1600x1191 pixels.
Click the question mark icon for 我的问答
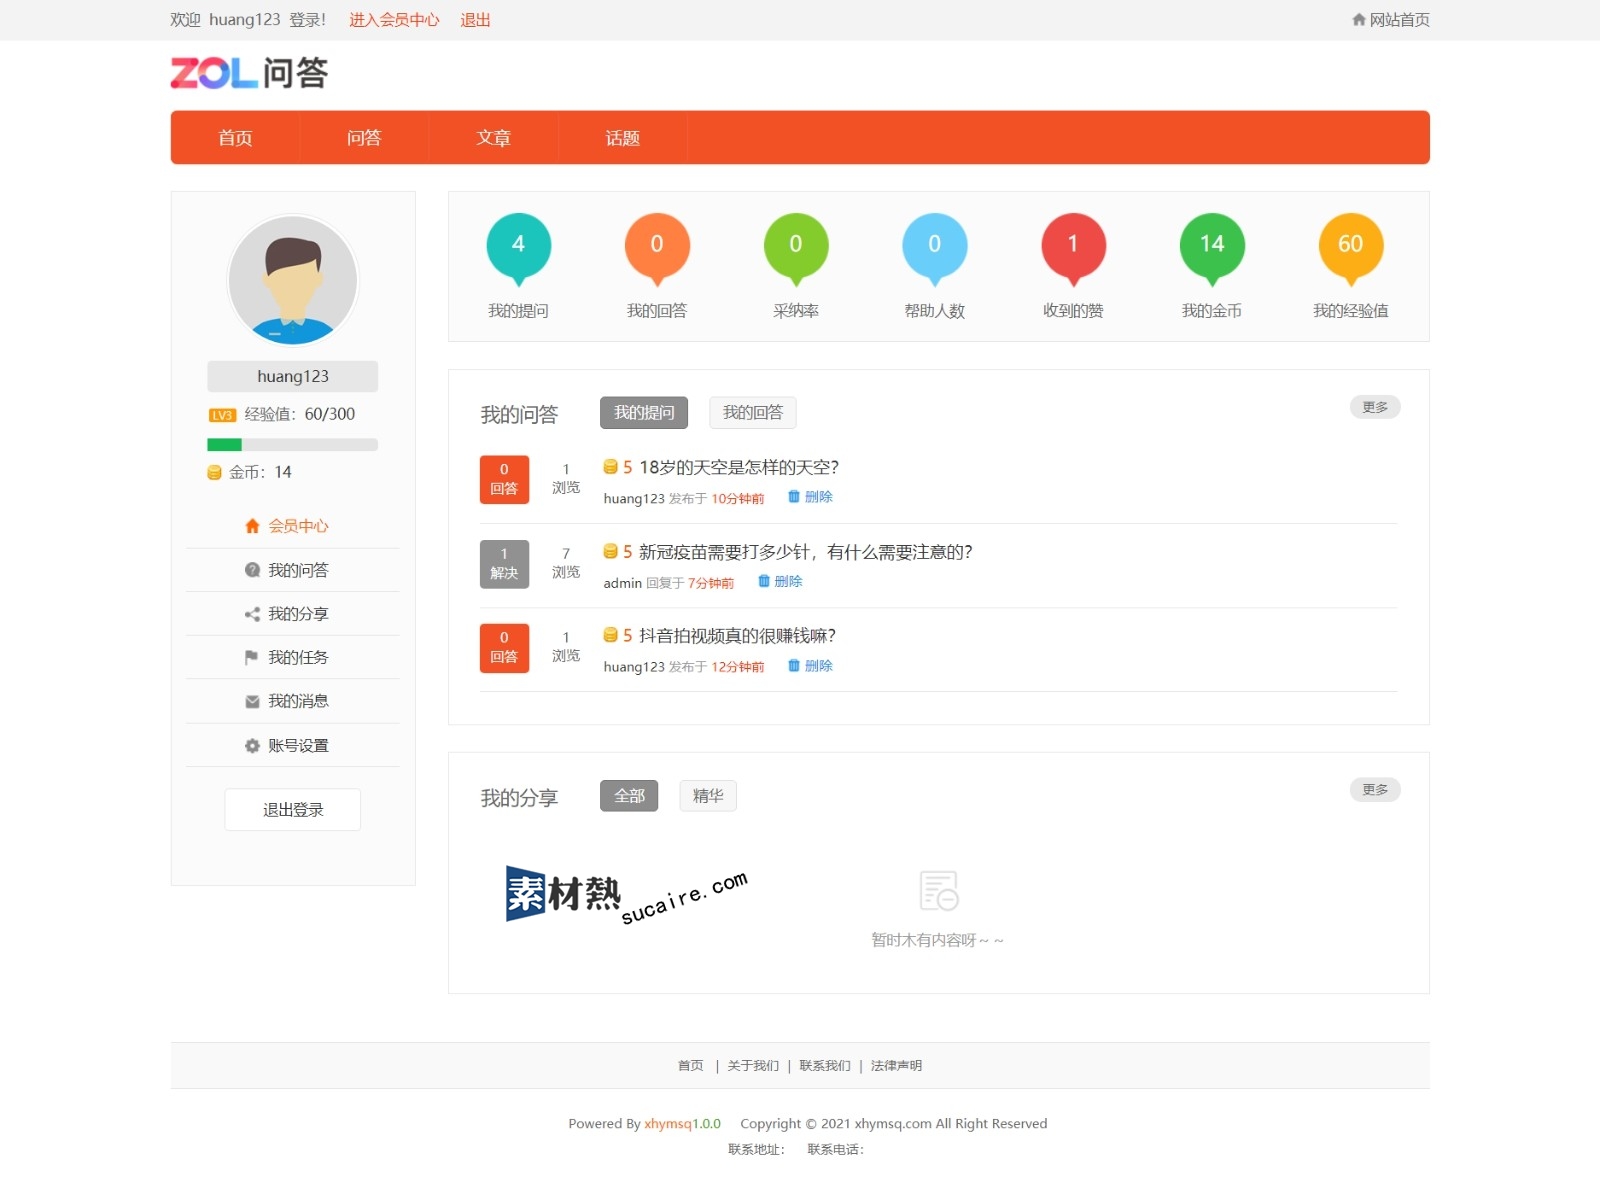pyautogui.click(x=252, y=570)
